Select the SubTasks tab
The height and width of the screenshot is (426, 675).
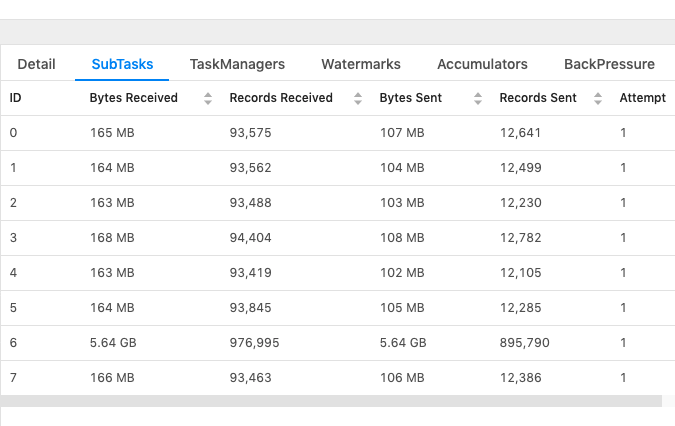tap(122, 64)
